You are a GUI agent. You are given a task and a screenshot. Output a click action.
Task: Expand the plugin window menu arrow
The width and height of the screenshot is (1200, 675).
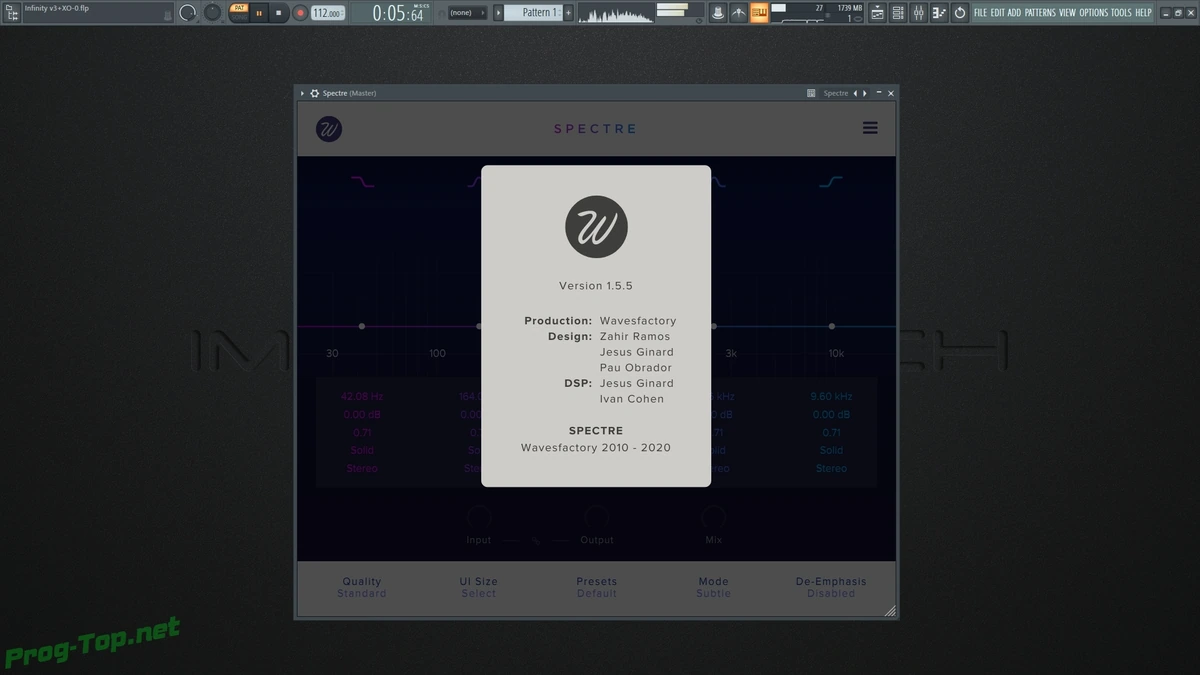point(303,93)
